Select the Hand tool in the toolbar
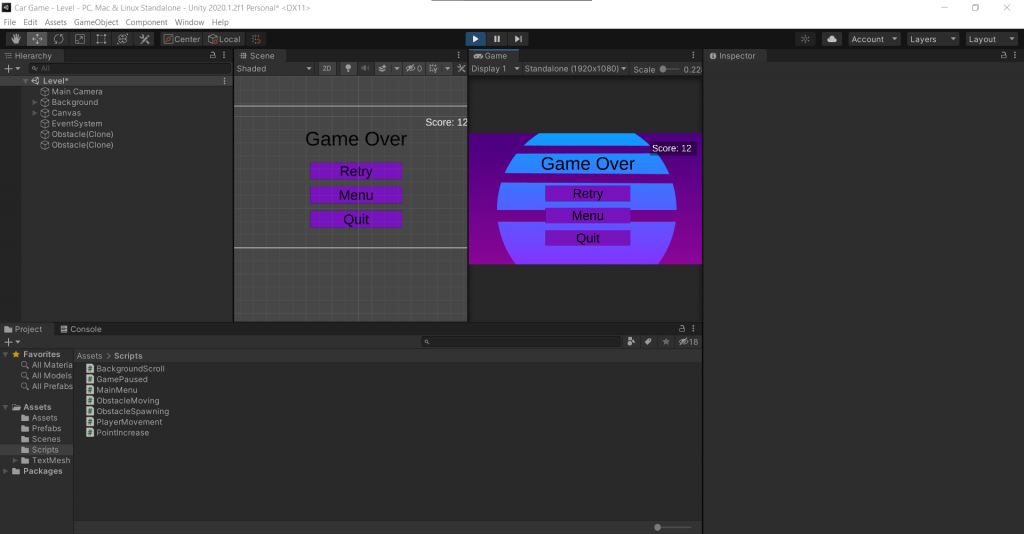 [15, 39]
